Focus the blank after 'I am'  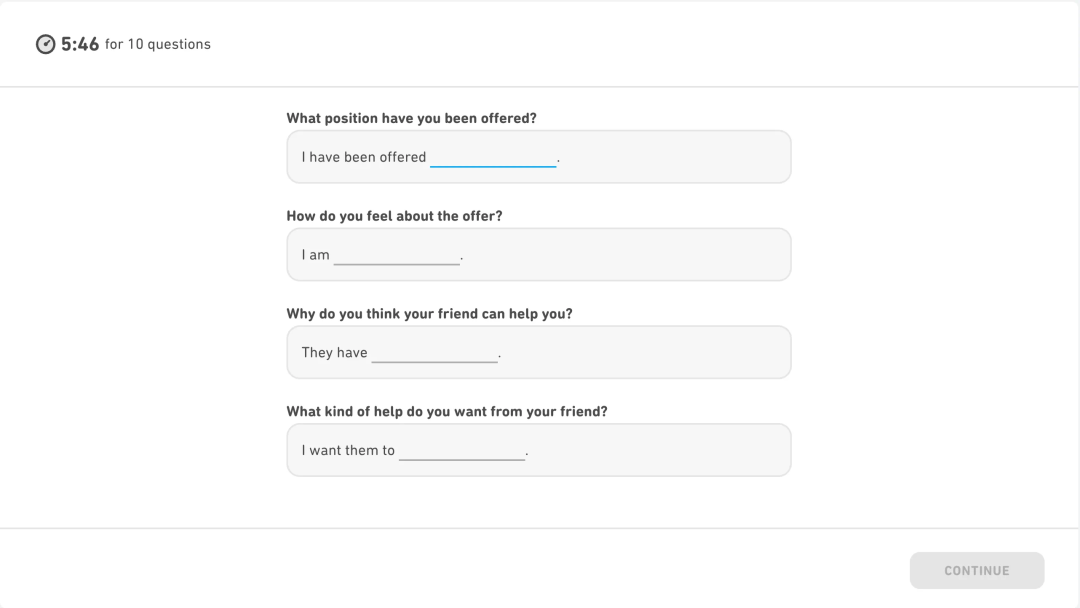tap(397, 255)
